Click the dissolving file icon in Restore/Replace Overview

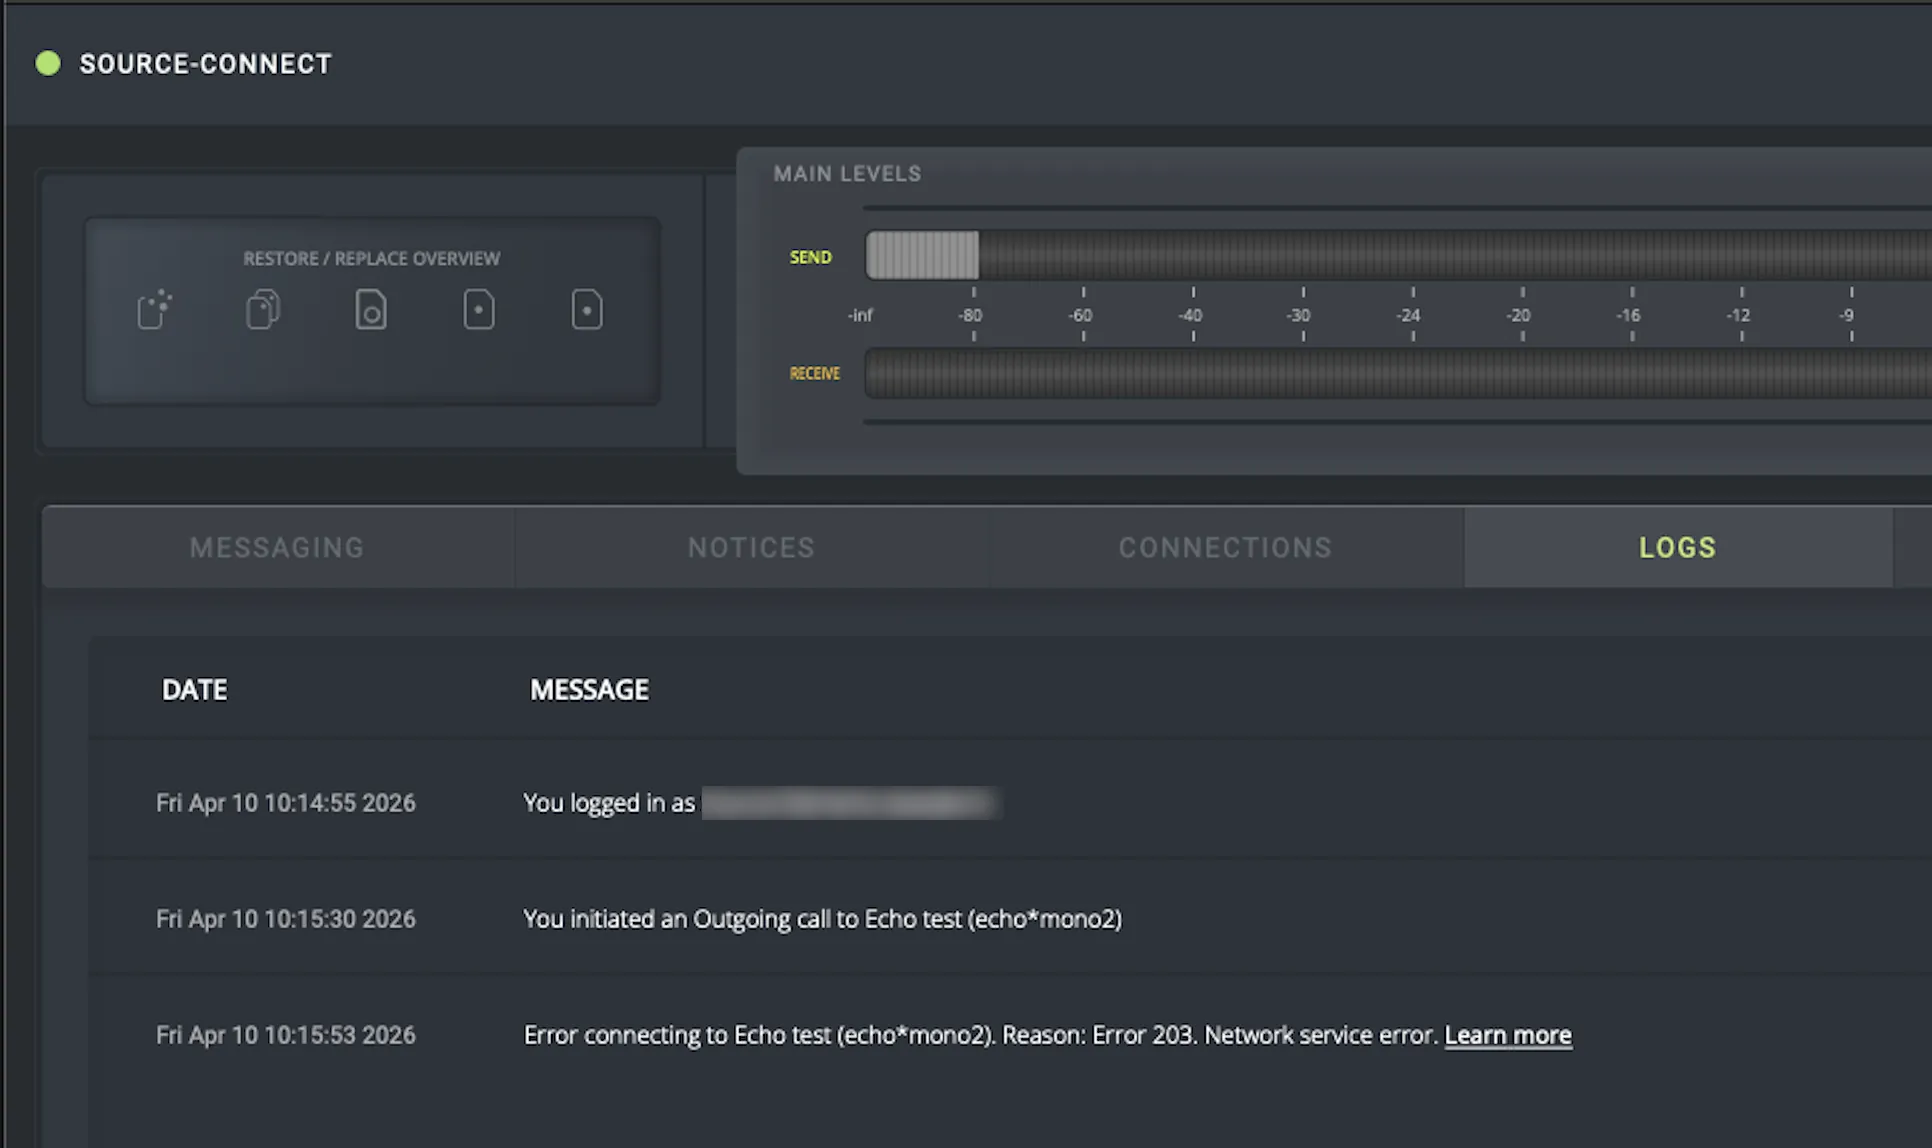[x=155, y=310]
